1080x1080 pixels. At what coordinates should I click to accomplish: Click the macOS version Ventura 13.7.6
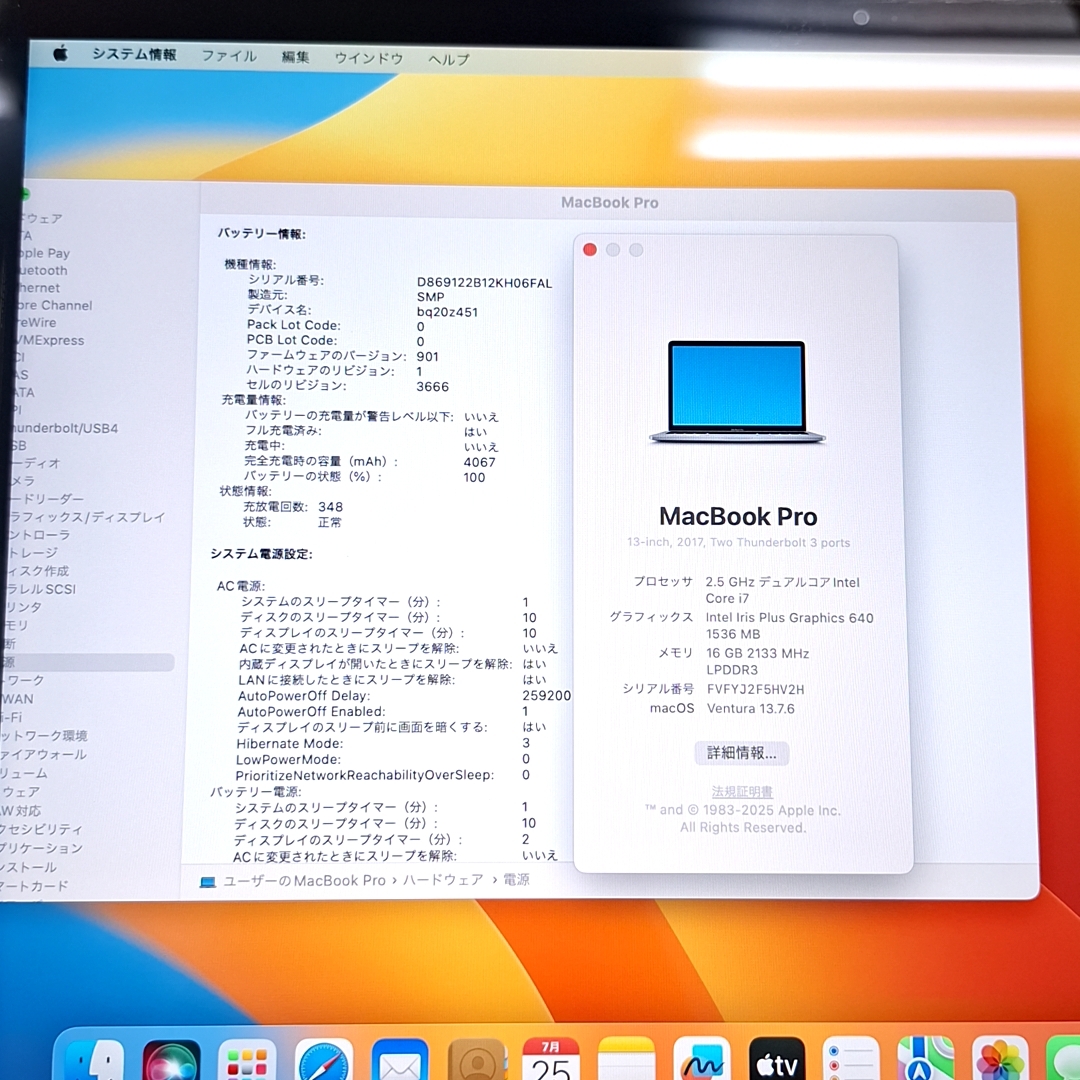coord(751,709)
